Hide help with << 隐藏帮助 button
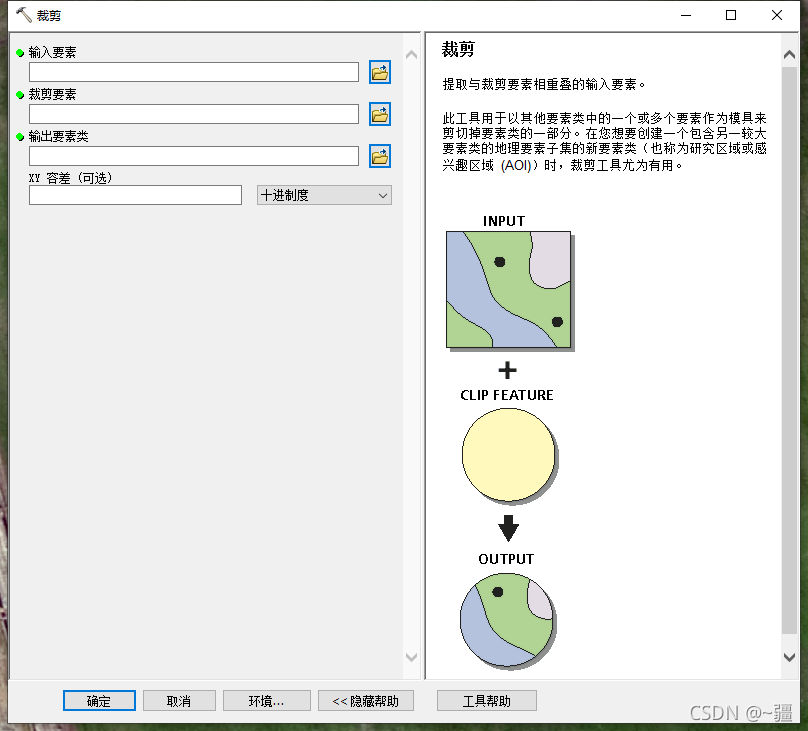This screenshot has height=731, width=808. pos(366,701)
